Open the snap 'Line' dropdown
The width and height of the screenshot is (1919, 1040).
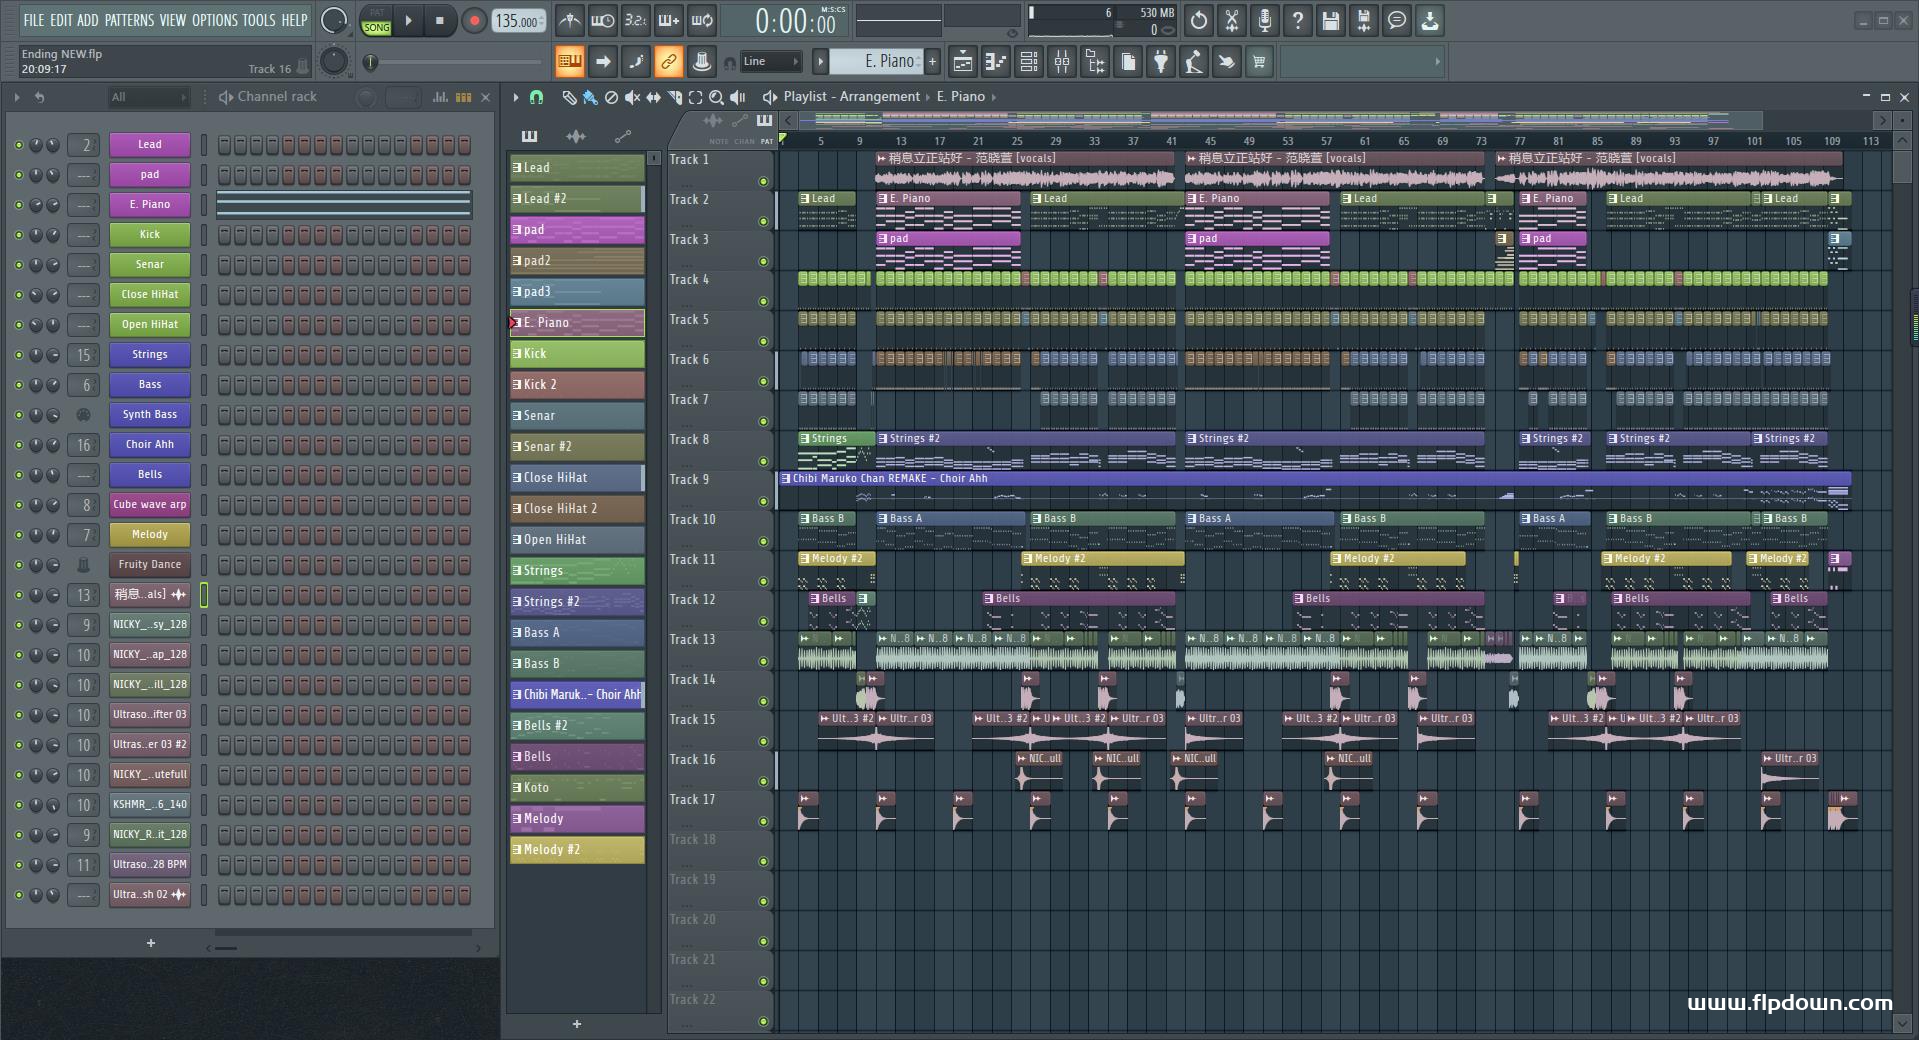(x=771, y=62)
